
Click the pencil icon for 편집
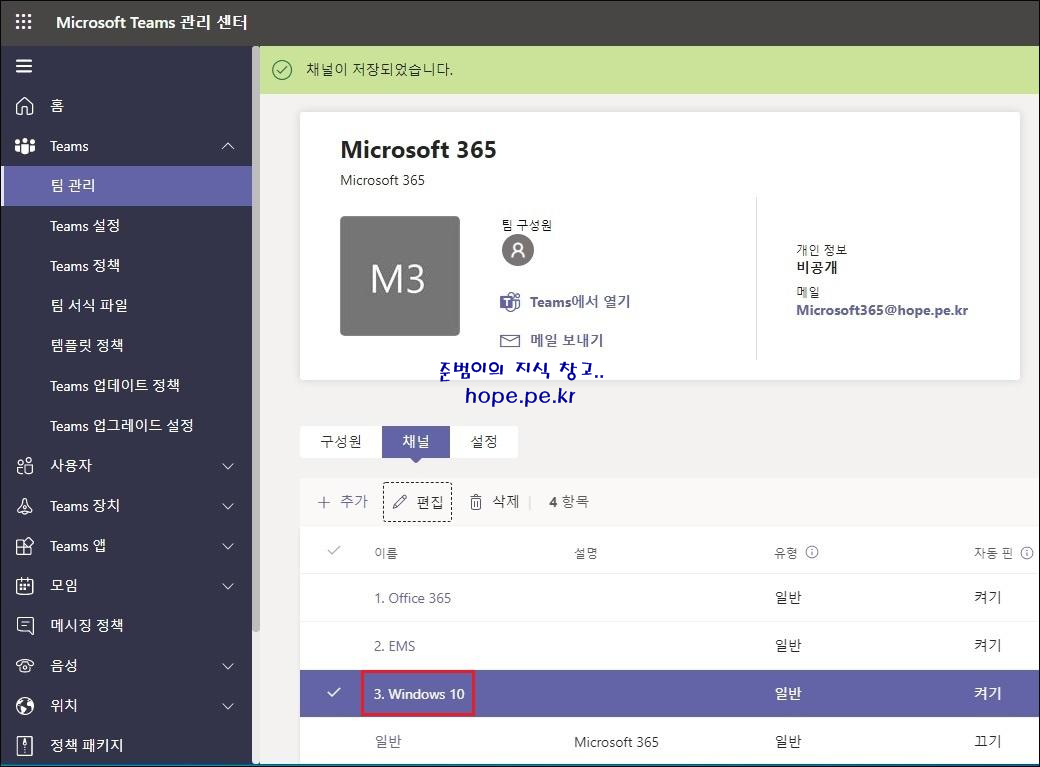coord(399,502)
